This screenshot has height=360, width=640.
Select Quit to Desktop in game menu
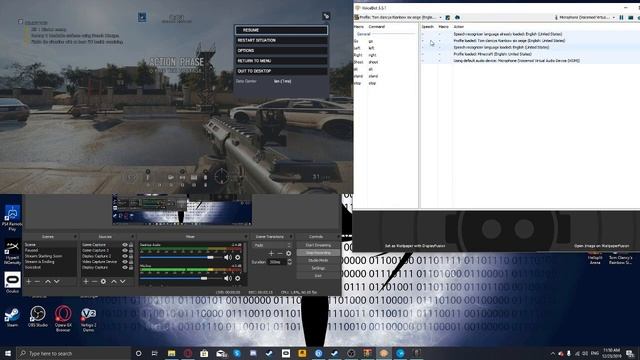(x=281, y=71)
